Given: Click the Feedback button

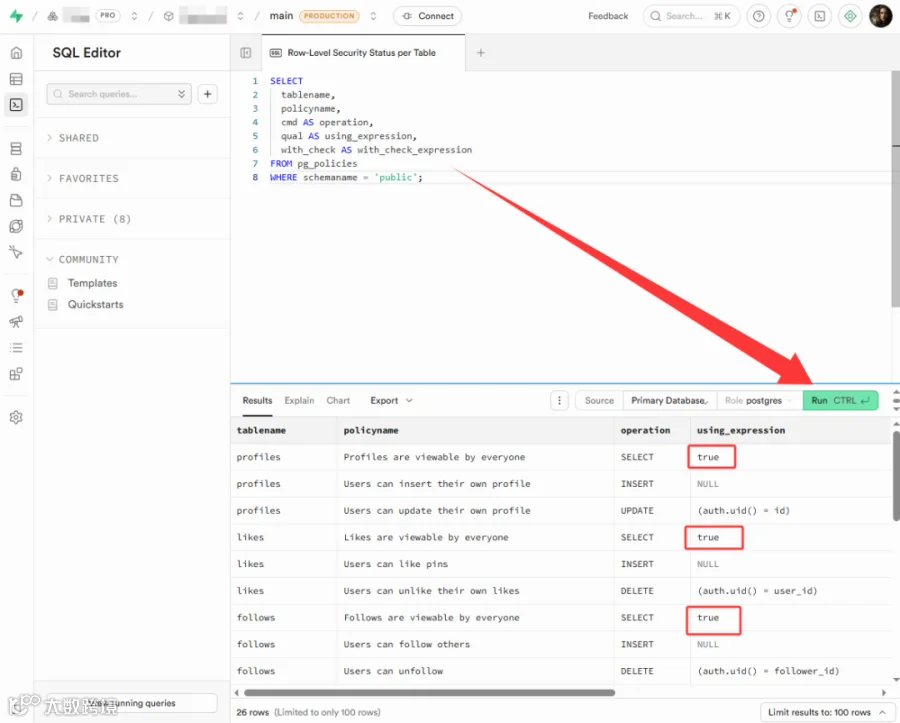Looking at the screenshot, I should 608,16.
